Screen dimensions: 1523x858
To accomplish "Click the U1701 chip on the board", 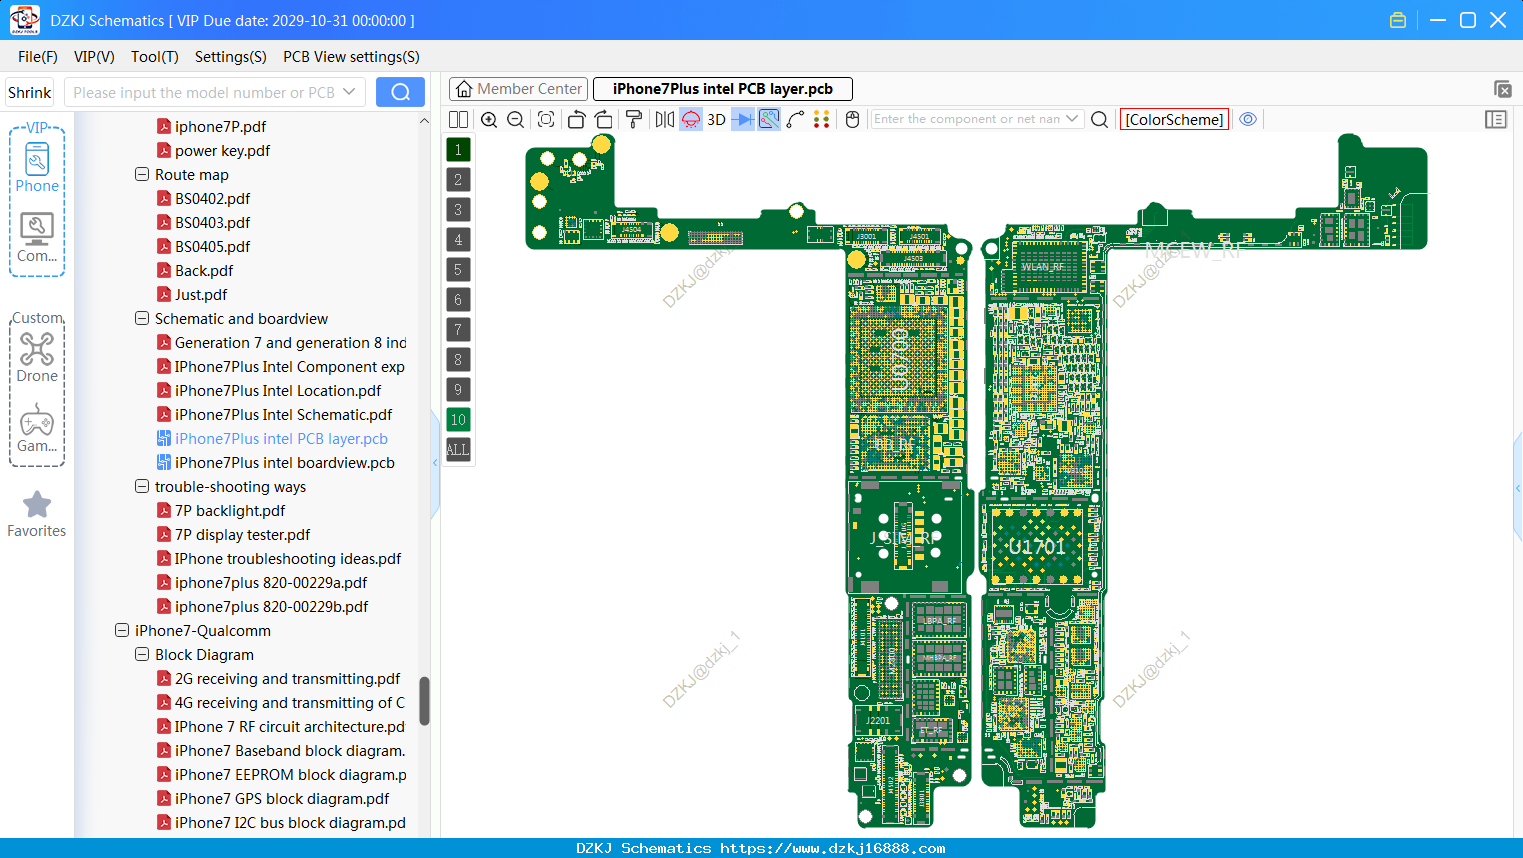I will click(x=1036, y=546).
